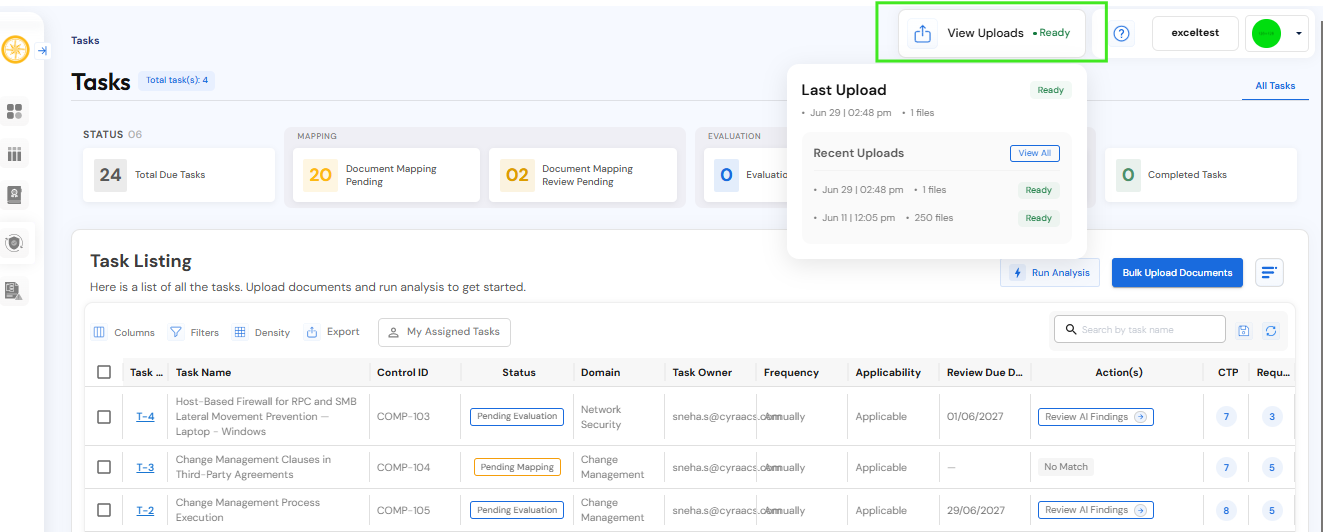Select the Total Due Tasks card
This screenshot has width=1323, height=532.
(179, 175)
